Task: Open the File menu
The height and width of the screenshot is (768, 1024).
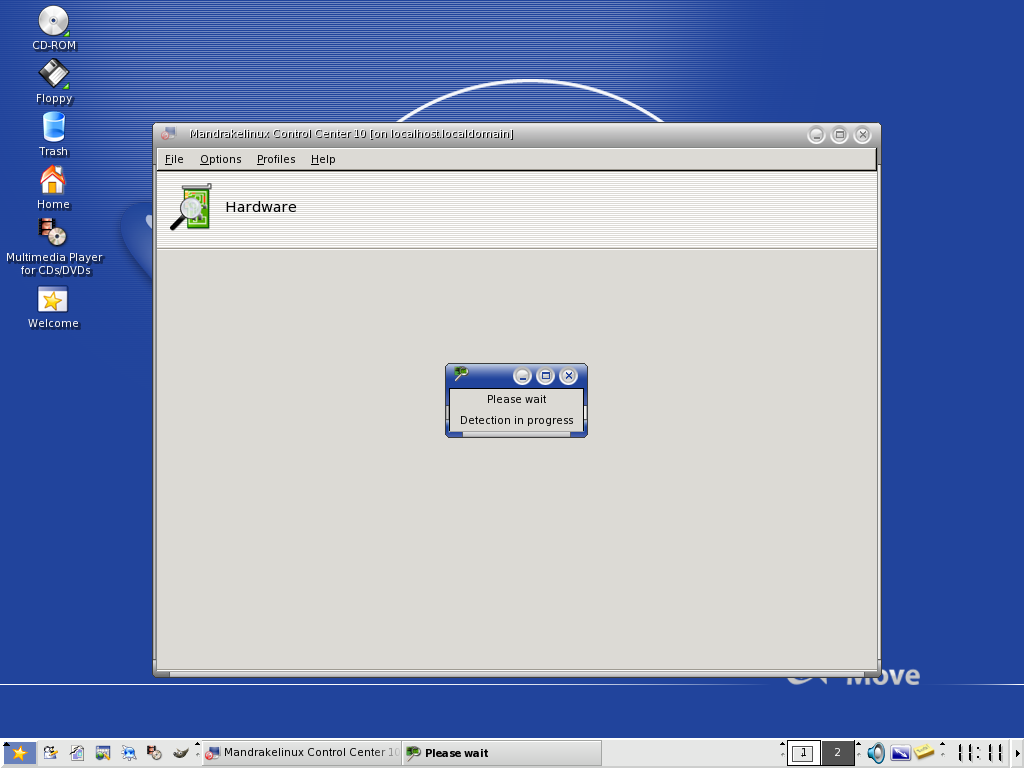Action: (x=174, y=159)
